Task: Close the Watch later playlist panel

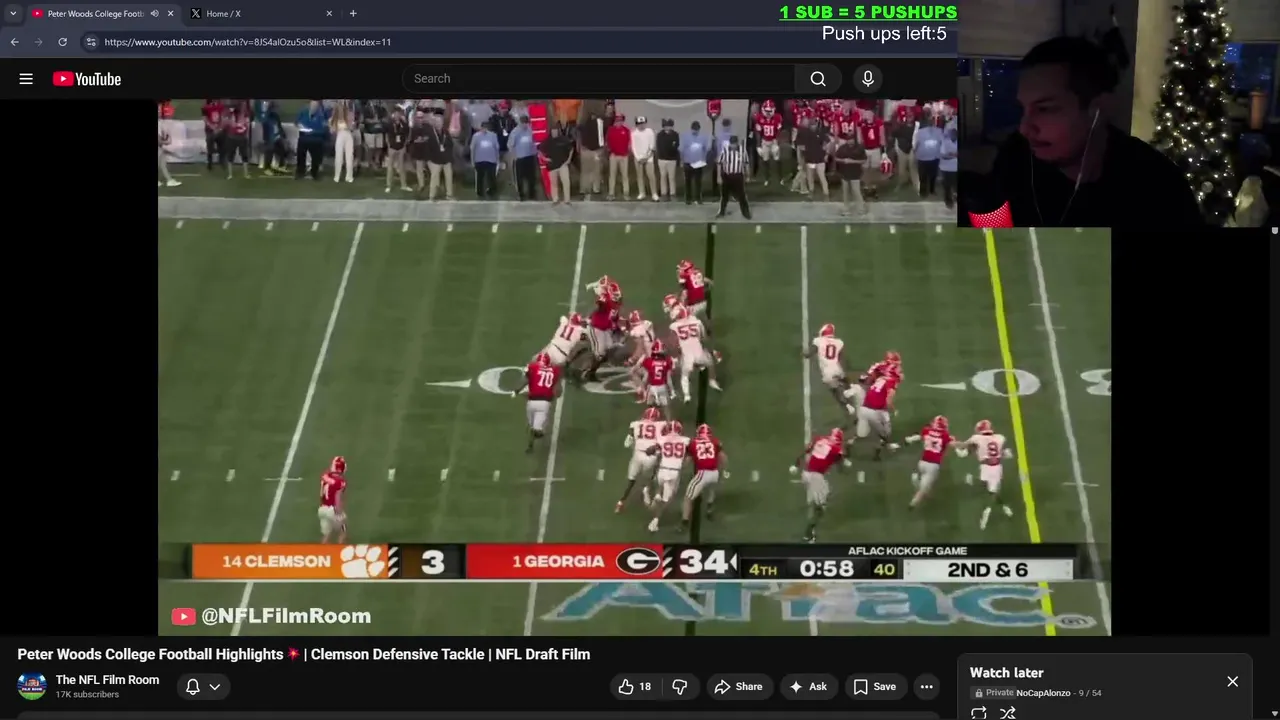Action: coord(1233,682)
